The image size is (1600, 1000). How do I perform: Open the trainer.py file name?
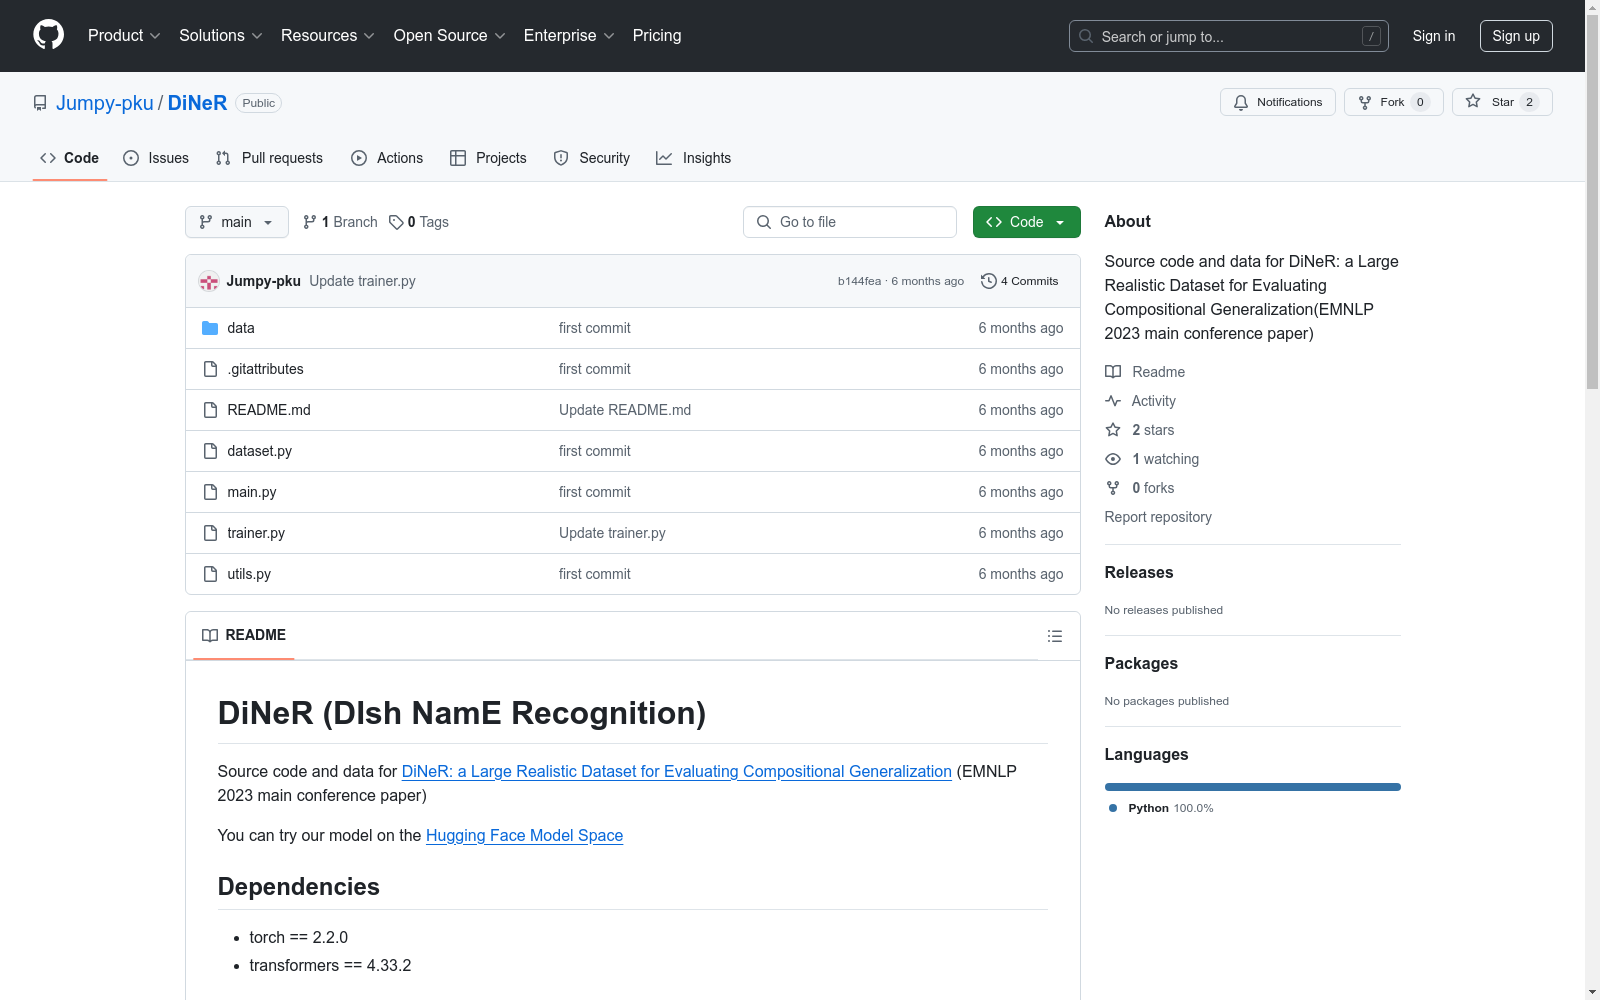(256, 533)
